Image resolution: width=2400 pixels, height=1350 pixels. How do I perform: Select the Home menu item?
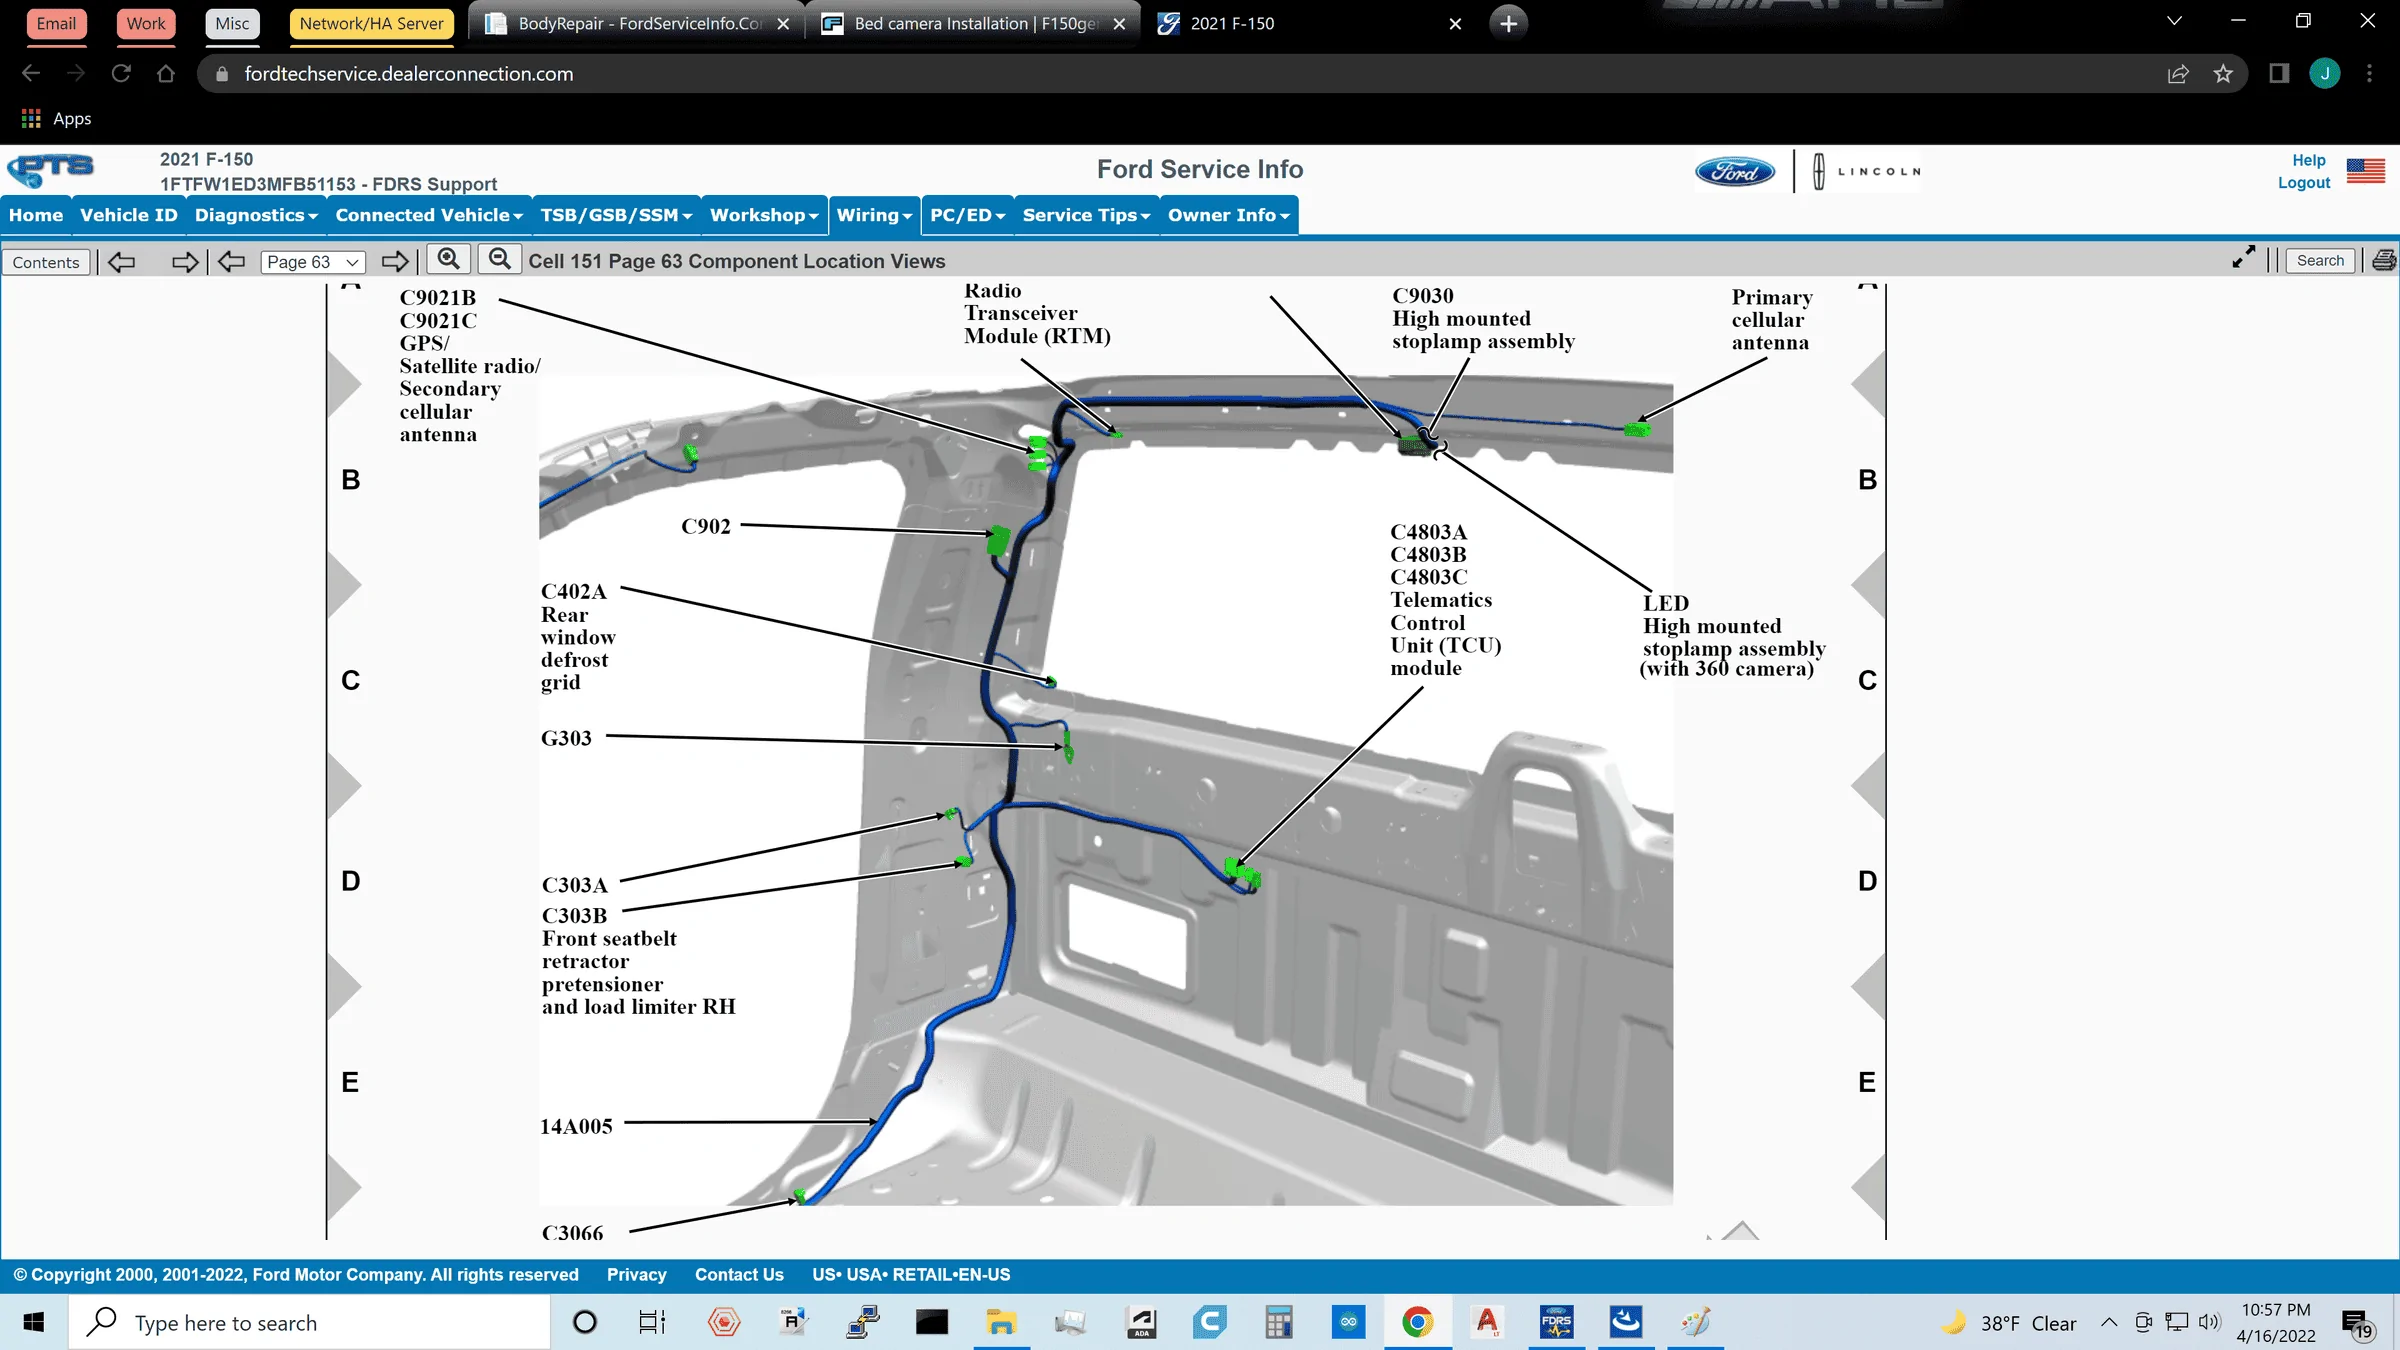(x=35, y=215)
